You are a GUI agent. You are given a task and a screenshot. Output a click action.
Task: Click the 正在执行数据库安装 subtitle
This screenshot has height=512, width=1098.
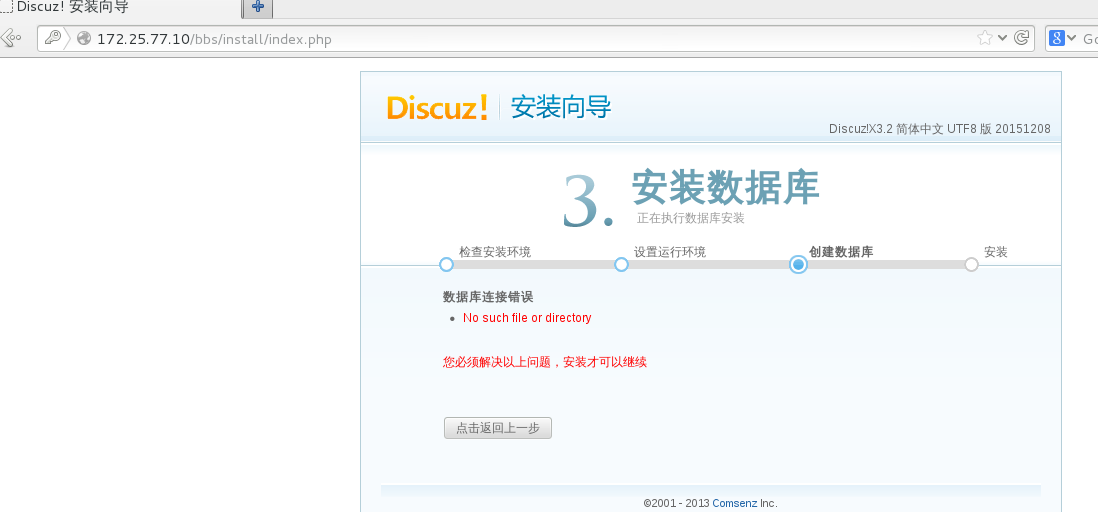(690, 219)
